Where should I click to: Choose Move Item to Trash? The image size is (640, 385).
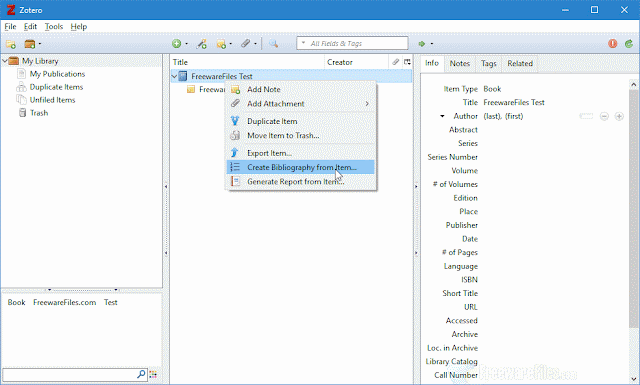(301, 136)
